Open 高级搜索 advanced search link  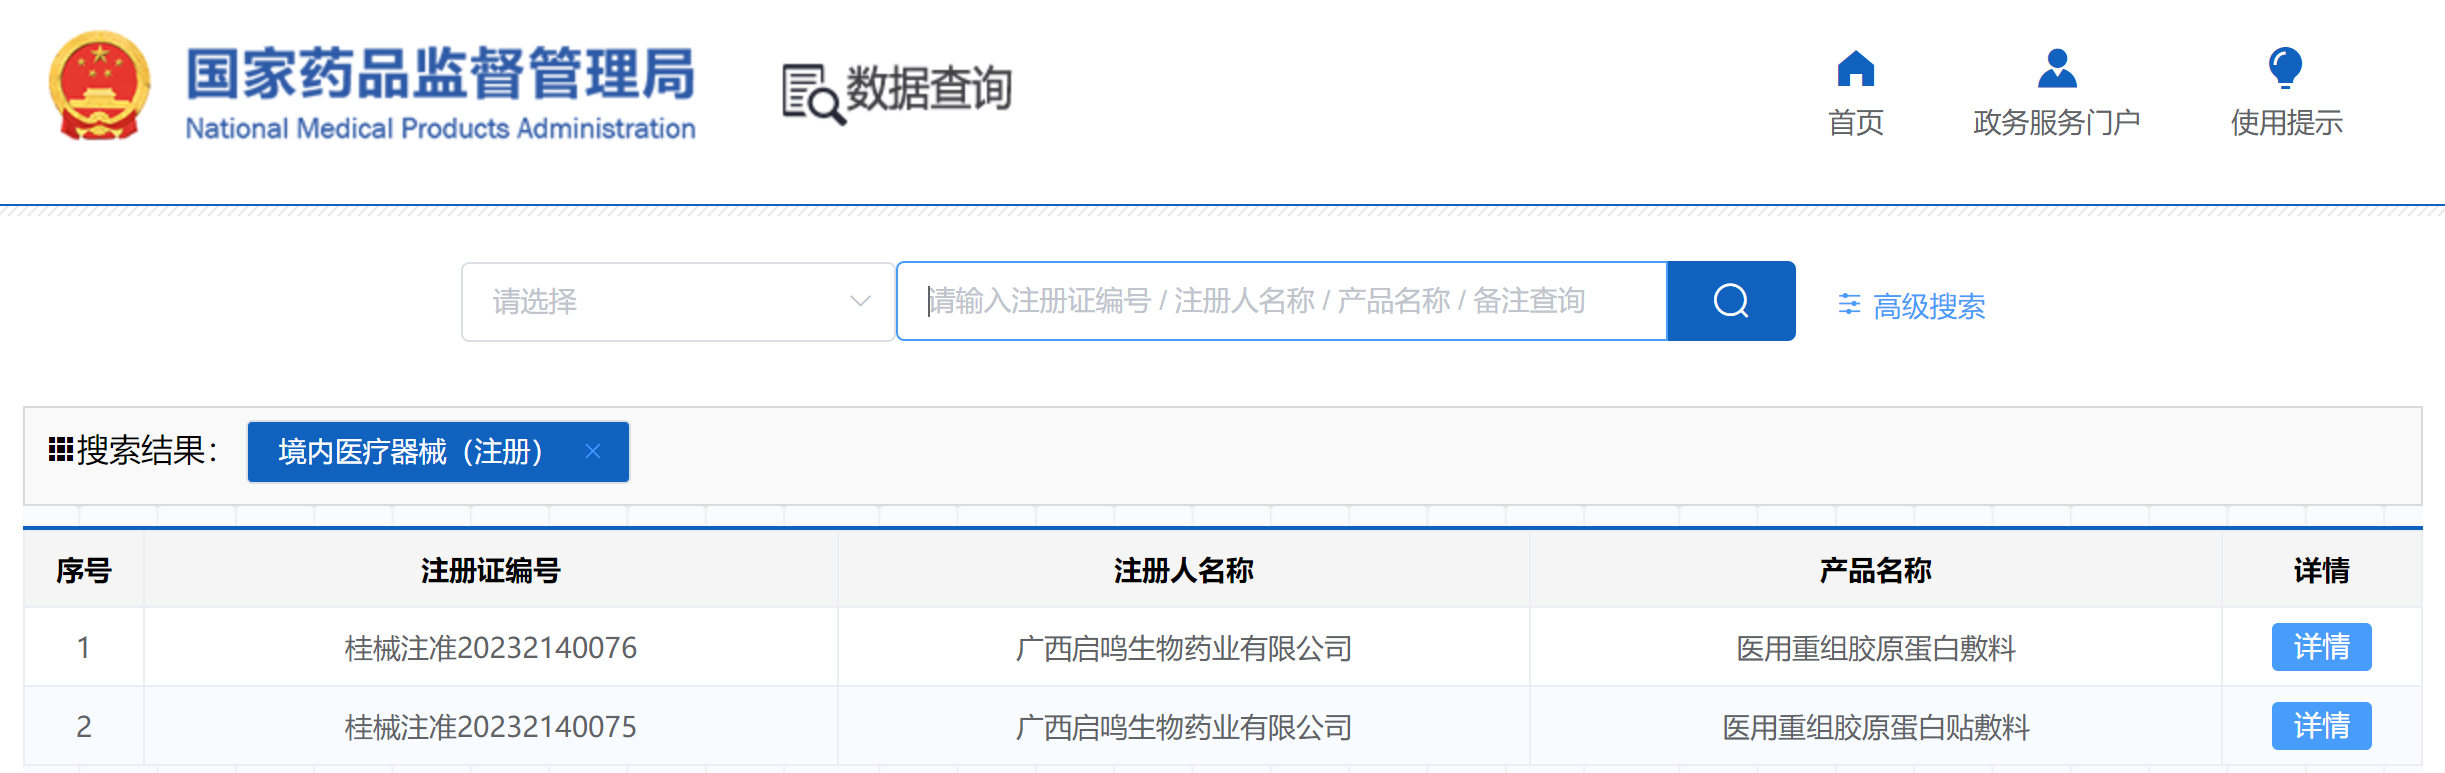point(1928,306)
